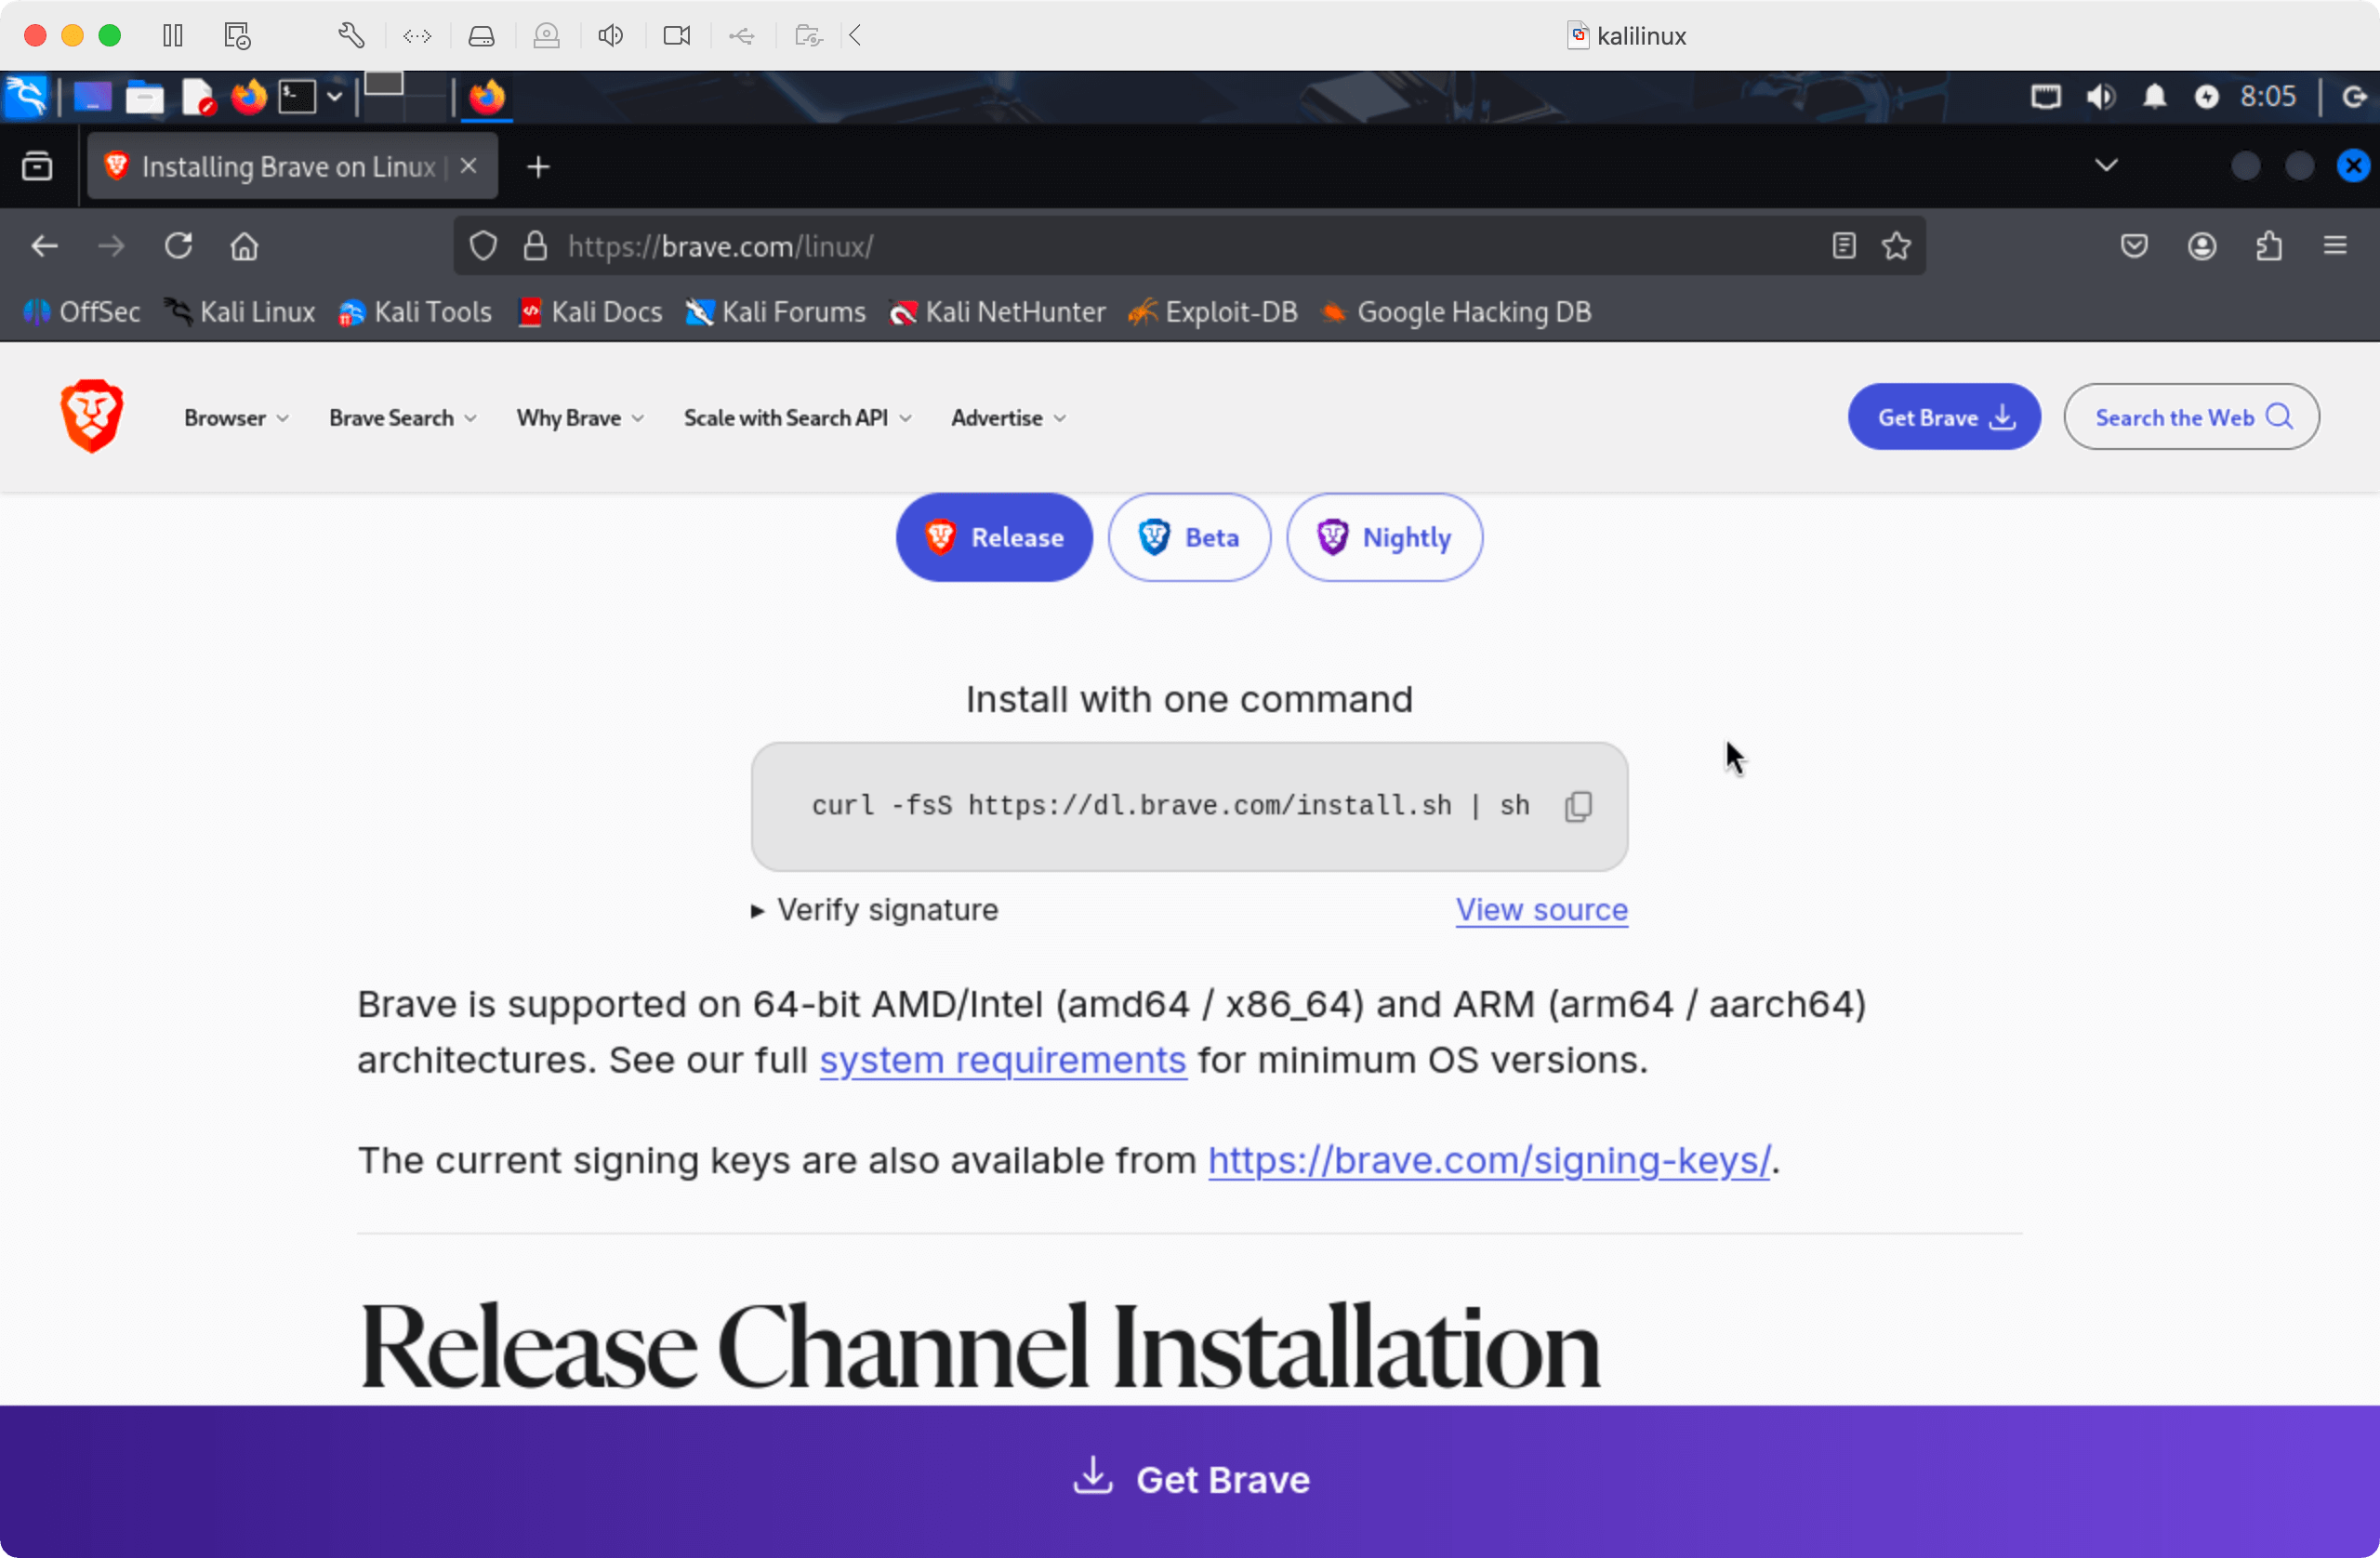The height and width of the screenshot is (1558, 2380).
Task: Open the Advertise menu item
Action: pyautogui.click(x=1006, y=418)
